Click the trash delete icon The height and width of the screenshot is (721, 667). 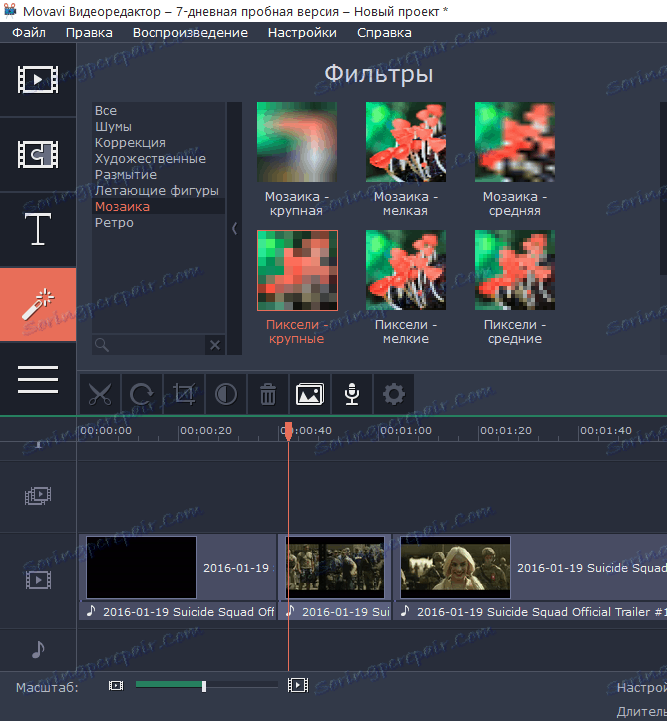[x=268, y=395]
